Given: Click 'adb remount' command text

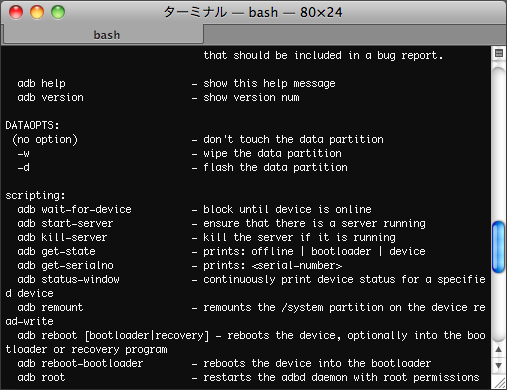Looking at the screenshot, I should click(50, 307).
